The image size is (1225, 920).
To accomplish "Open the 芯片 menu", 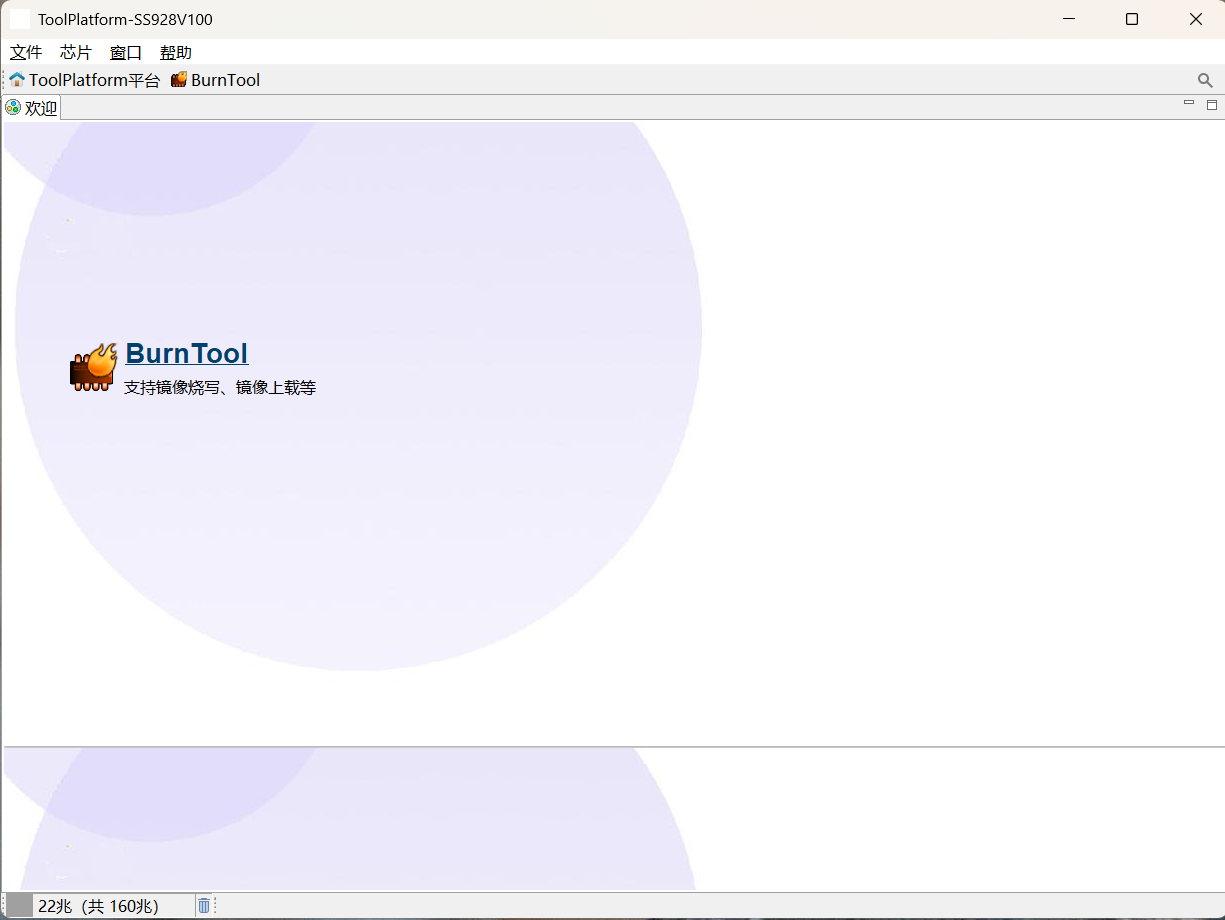I will [76, 52].
